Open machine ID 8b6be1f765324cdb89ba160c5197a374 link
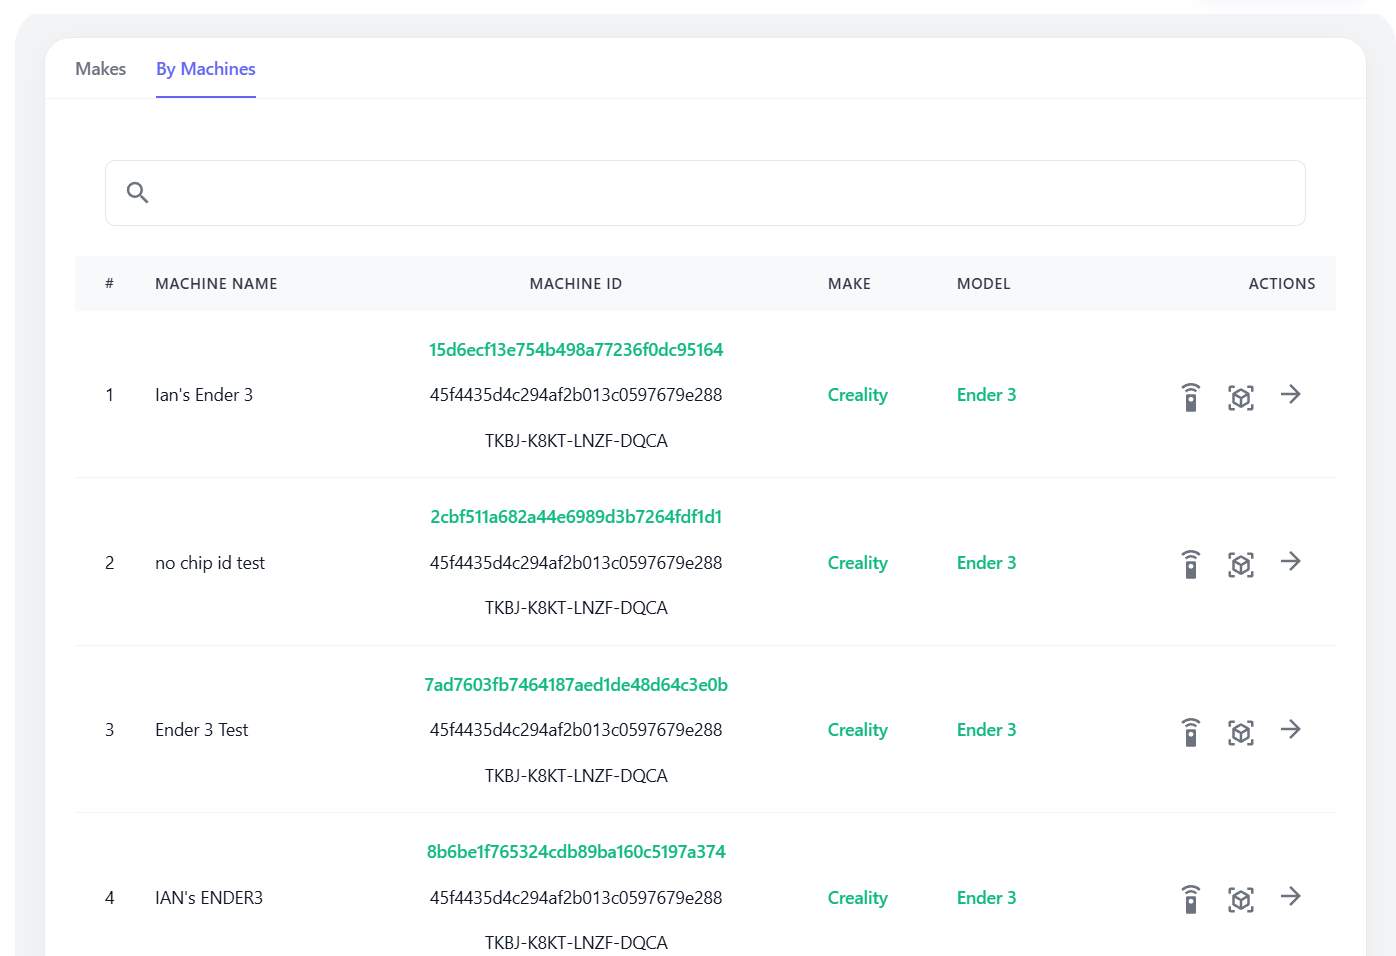Screen dimensions: 1396x956 point(576,852)
